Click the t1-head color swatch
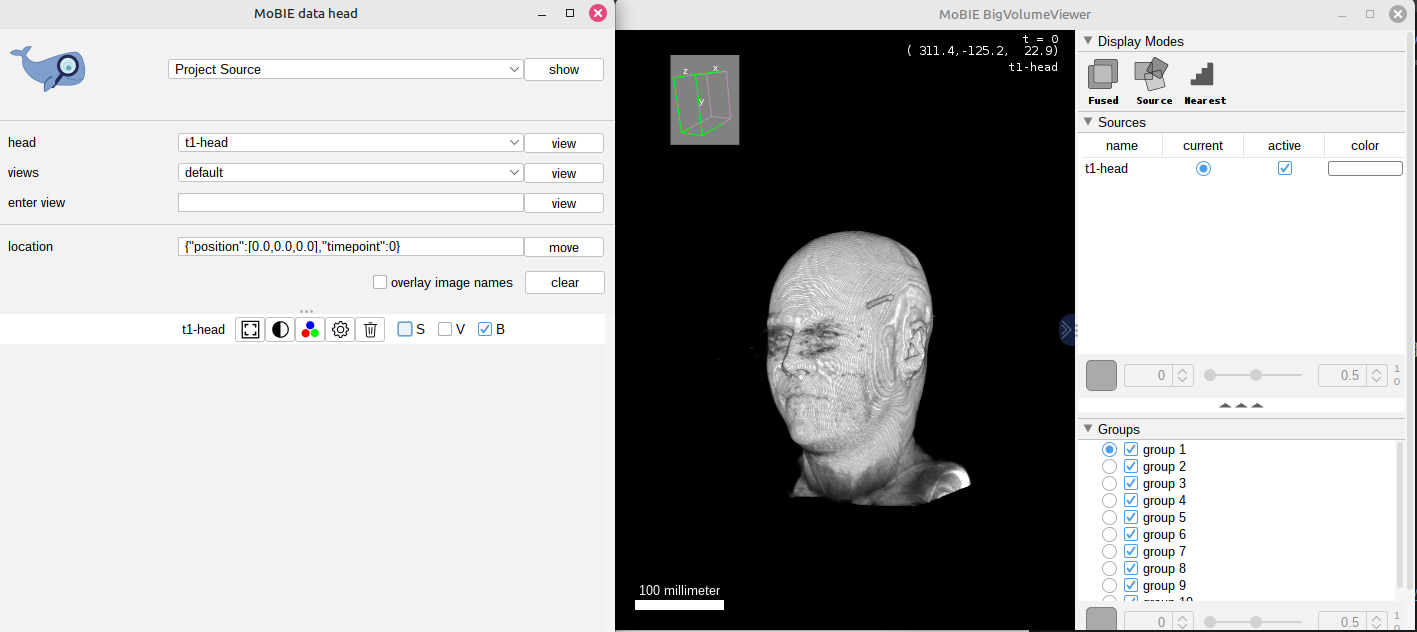The image size is (1417, 632). click(x=1365, y=169)
